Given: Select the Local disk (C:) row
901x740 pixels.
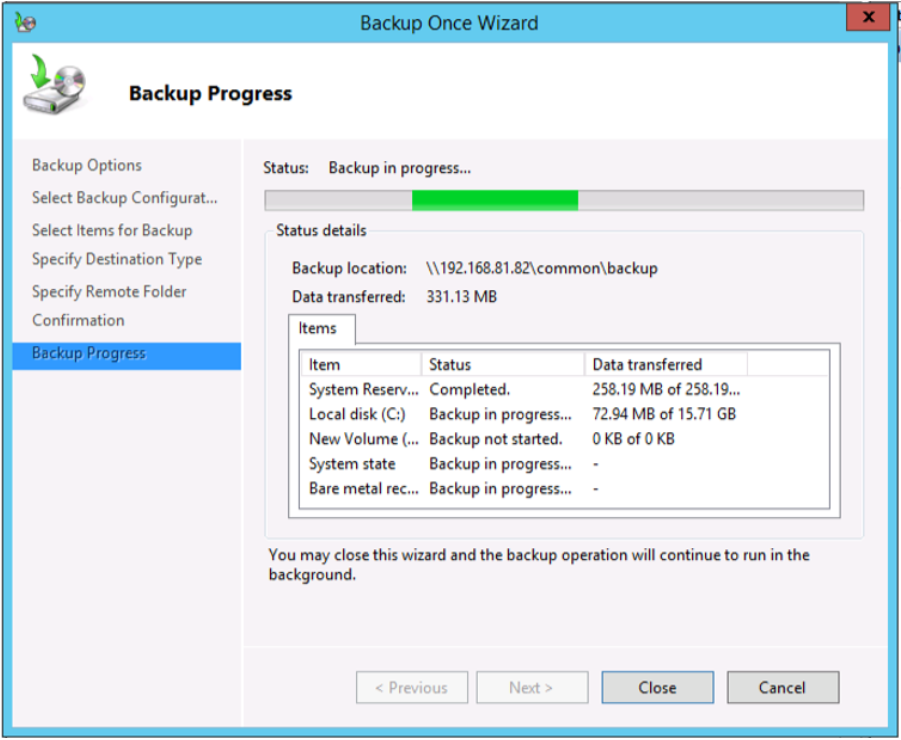Looking at the screenshot, I should click(357, 414).
